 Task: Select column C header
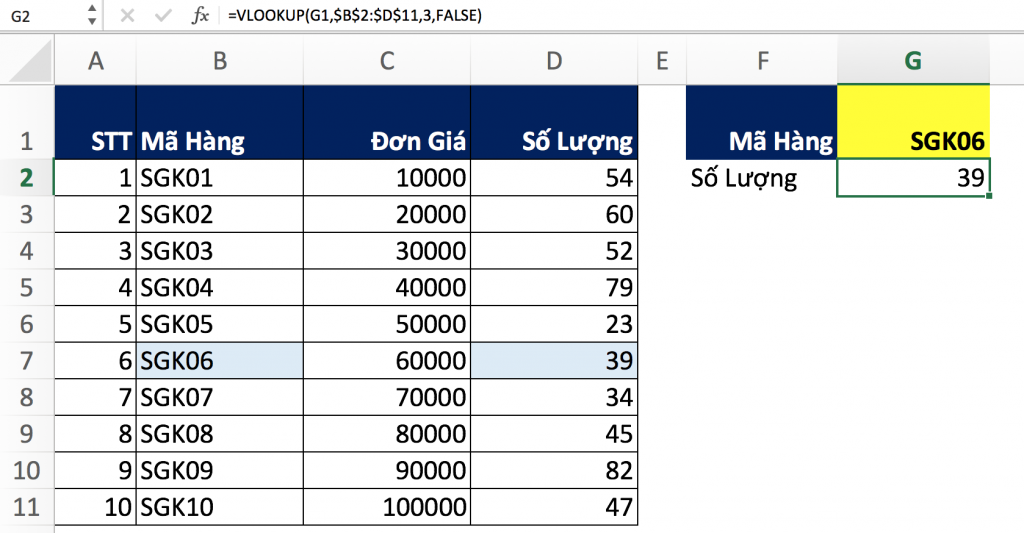click(x=386, y=62)
